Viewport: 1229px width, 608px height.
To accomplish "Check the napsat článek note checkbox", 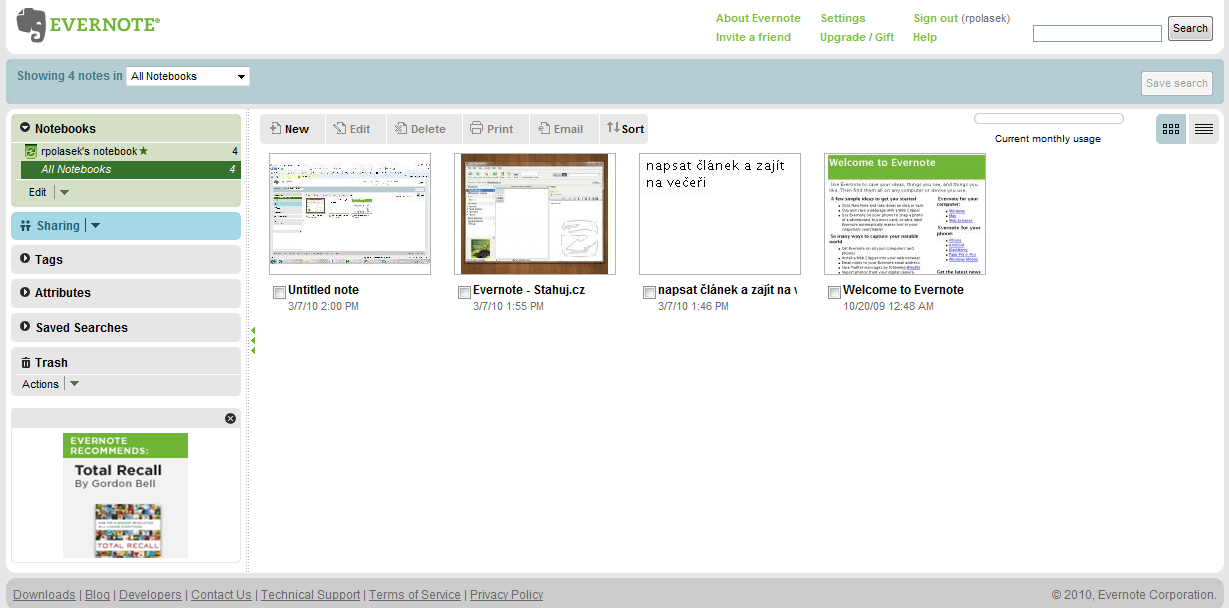I will 649,292.
